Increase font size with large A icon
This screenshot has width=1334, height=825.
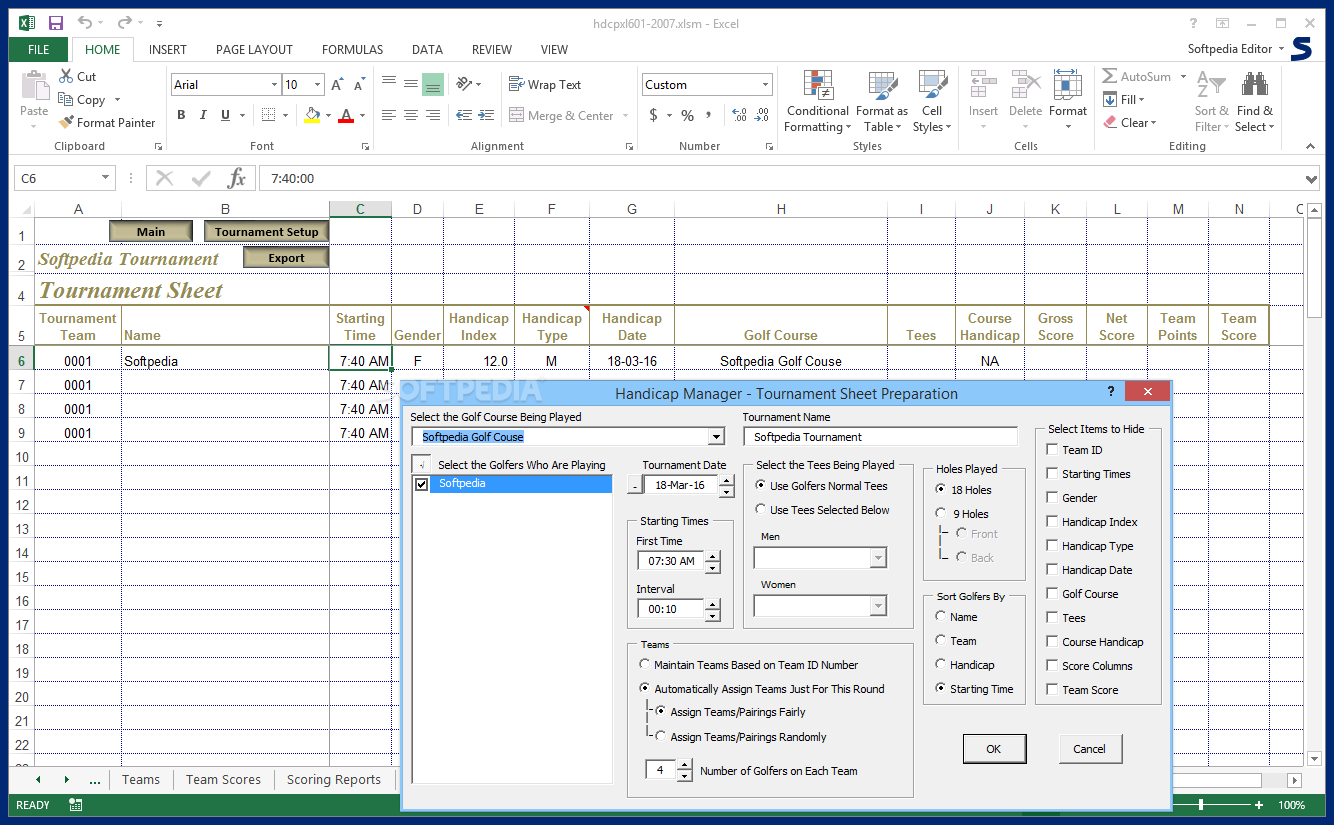337,85
